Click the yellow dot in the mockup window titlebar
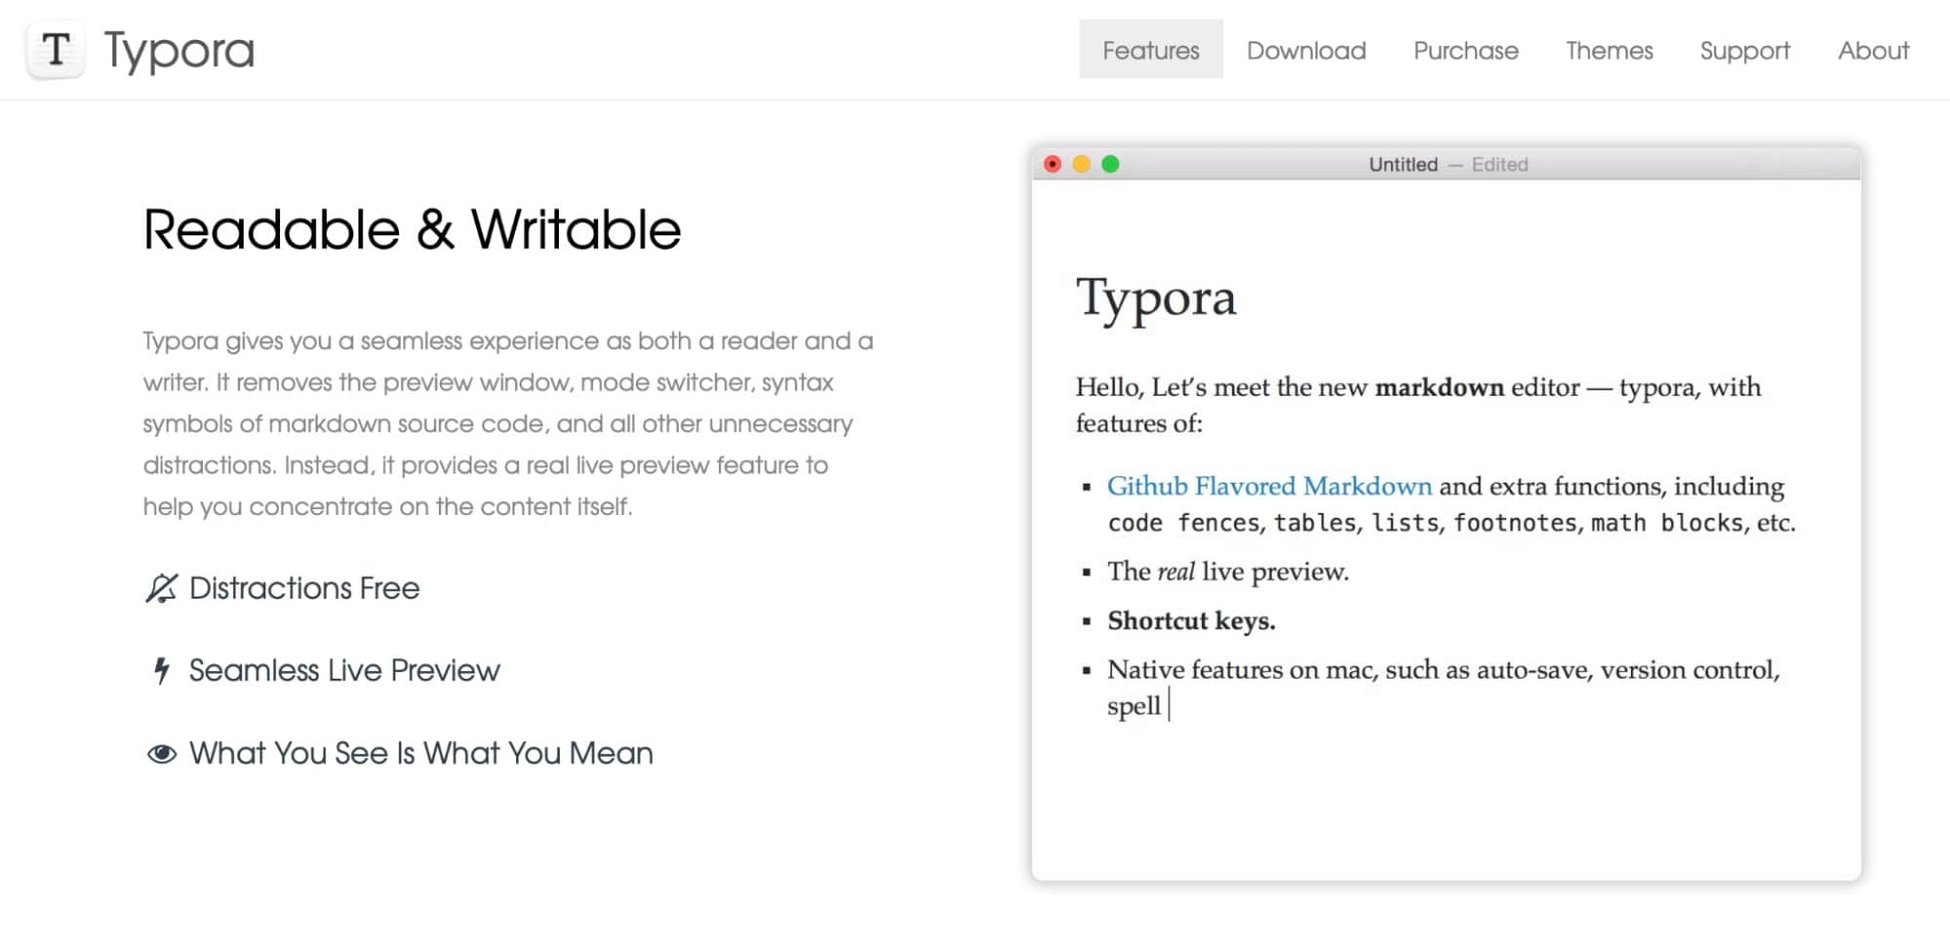 (1081, 164)
